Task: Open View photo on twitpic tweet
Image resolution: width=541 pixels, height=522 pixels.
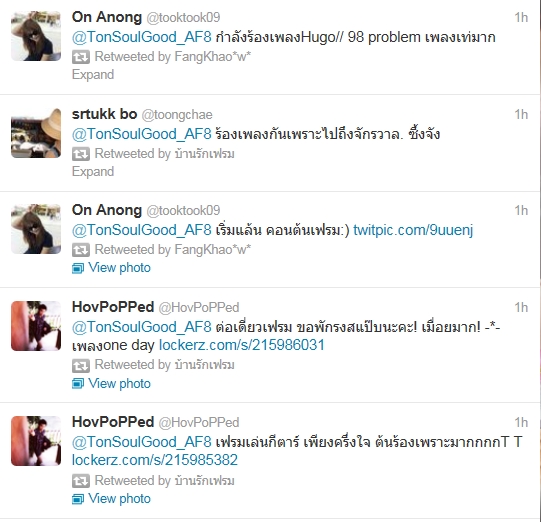Action: 119,268
